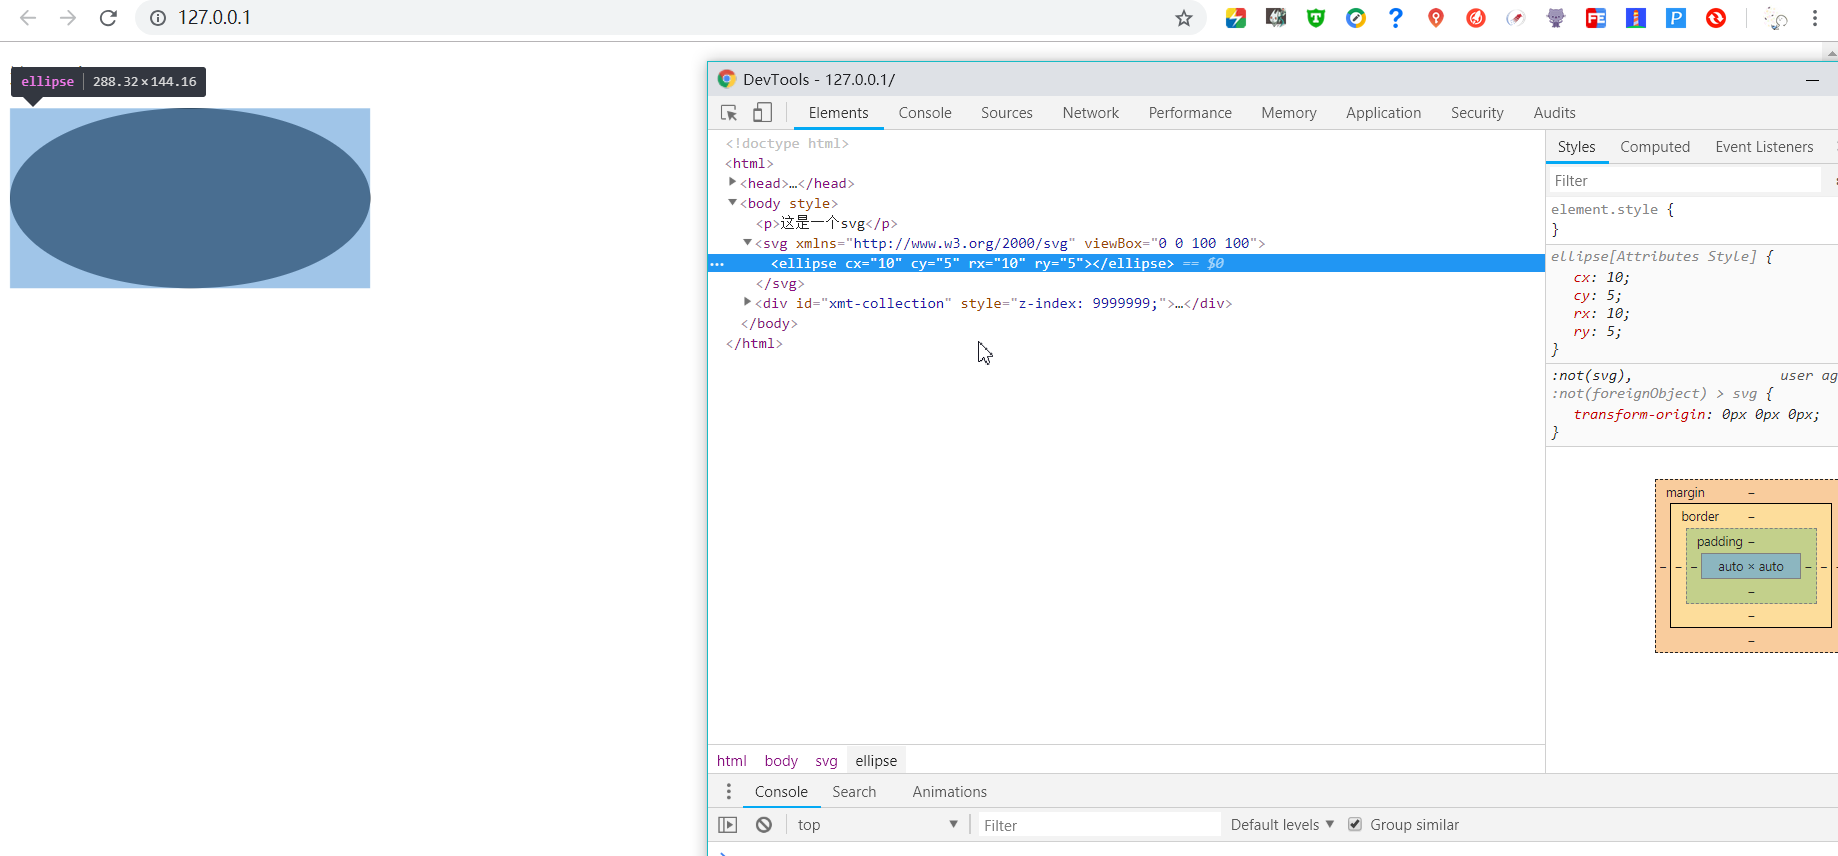Open the Security tab
The height and width of the screenshot is (856, 1838).
point(1477,113)
